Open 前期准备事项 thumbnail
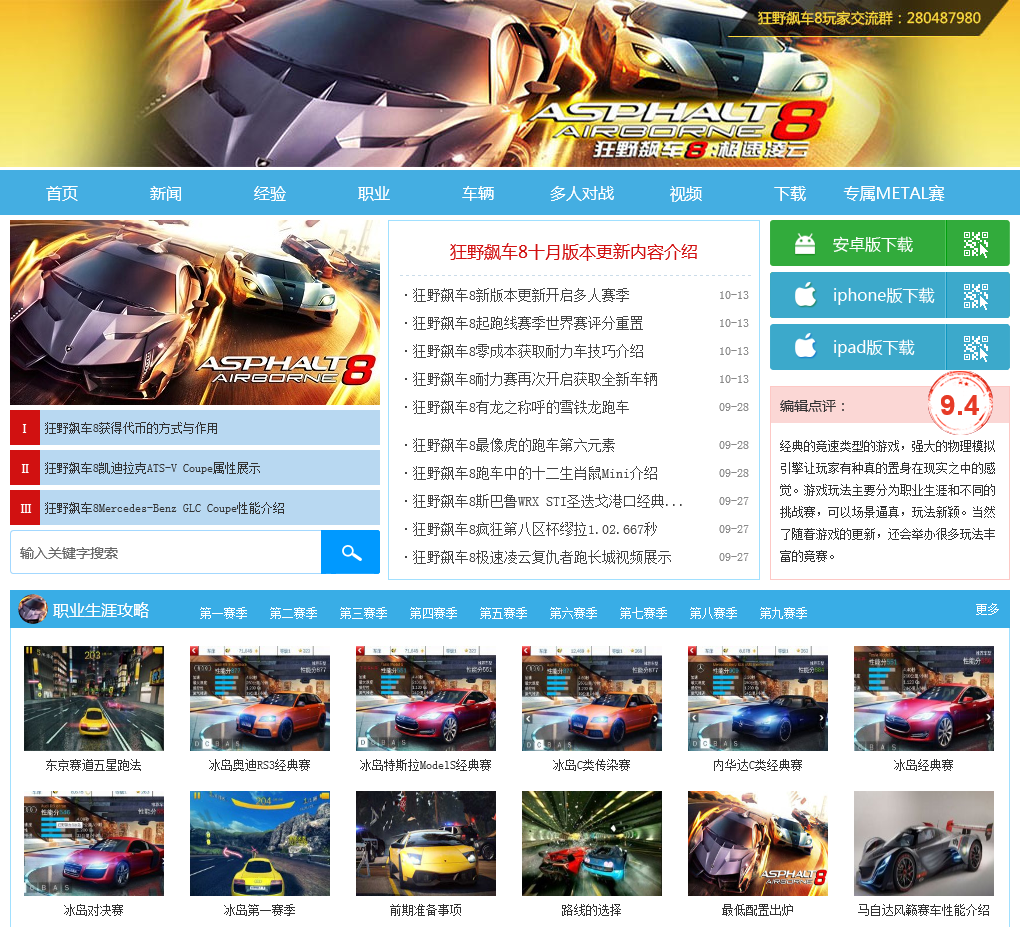1020x927 pixels. tap(425, 843)
